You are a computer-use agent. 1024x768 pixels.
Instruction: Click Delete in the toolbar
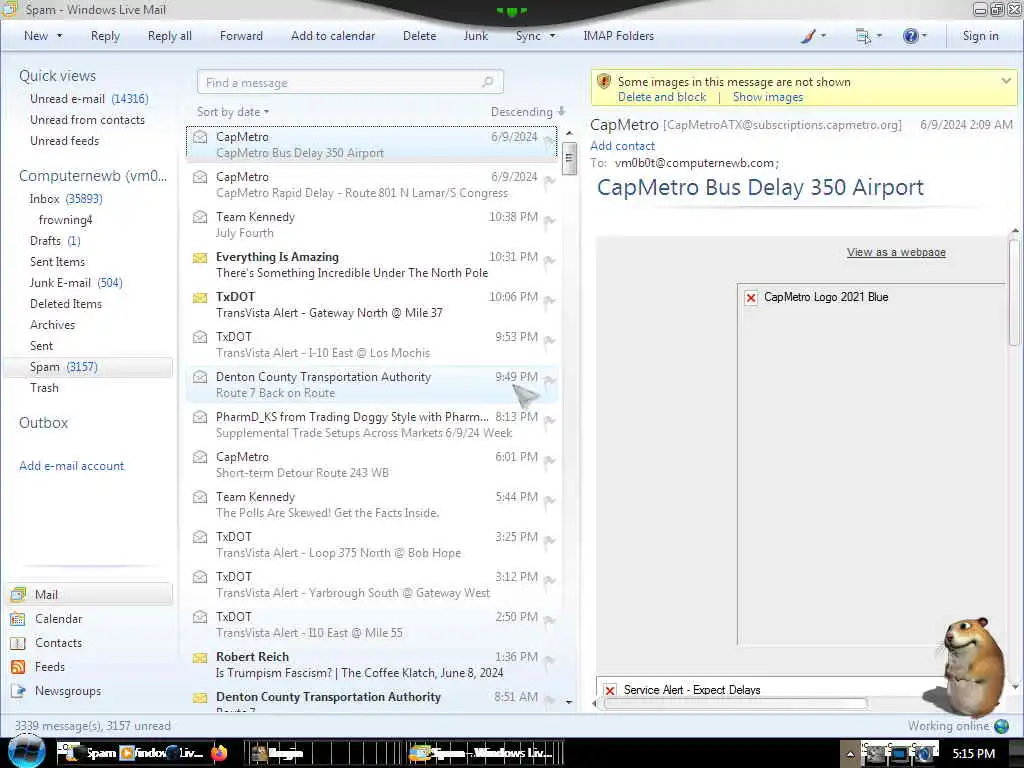(x=419, y=36)
